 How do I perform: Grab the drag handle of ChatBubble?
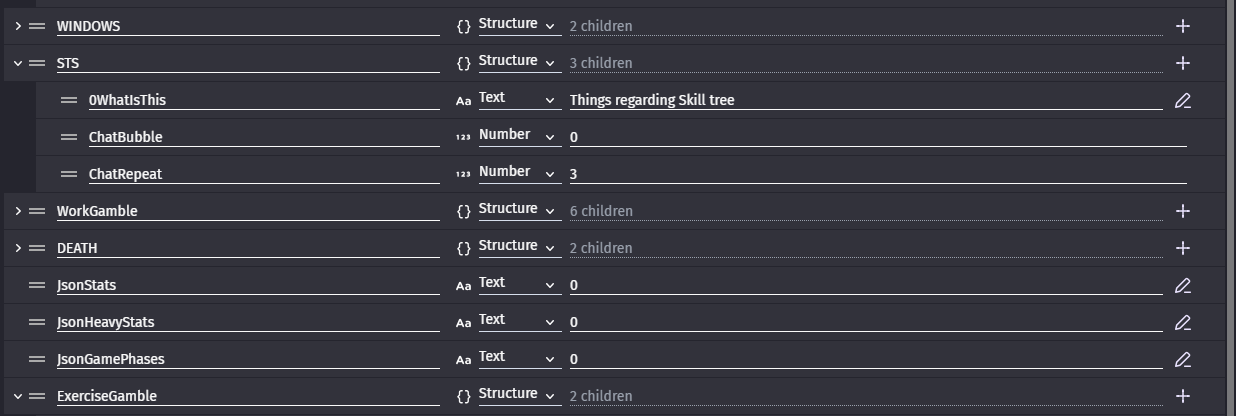(69, 137)
